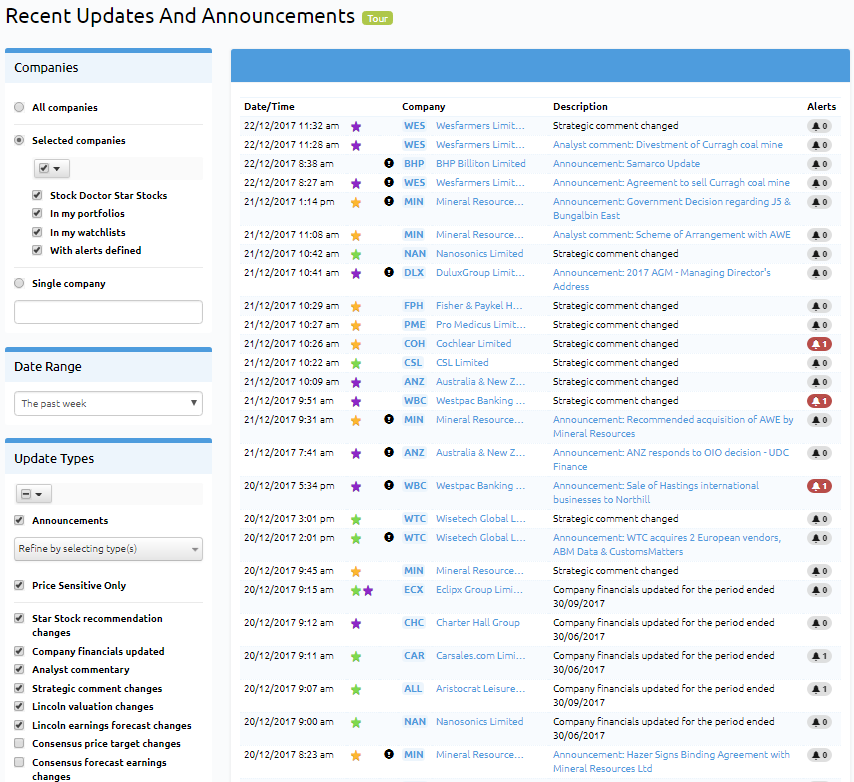Image resolution: width=854 pixels, height=782 pixels.
Task: Open Announcement: Agreement to sell Curragh coal mine
Action: coord(672,182)
